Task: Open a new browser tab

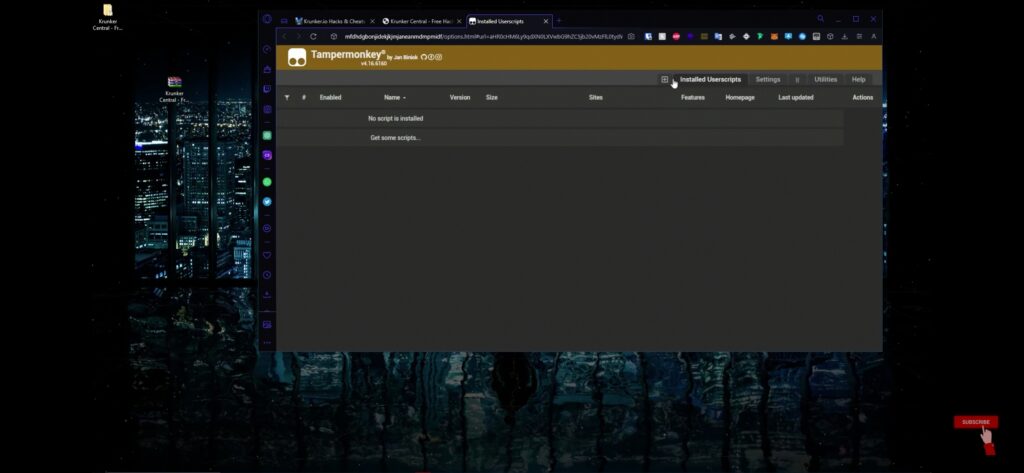Action: [558, 21]
